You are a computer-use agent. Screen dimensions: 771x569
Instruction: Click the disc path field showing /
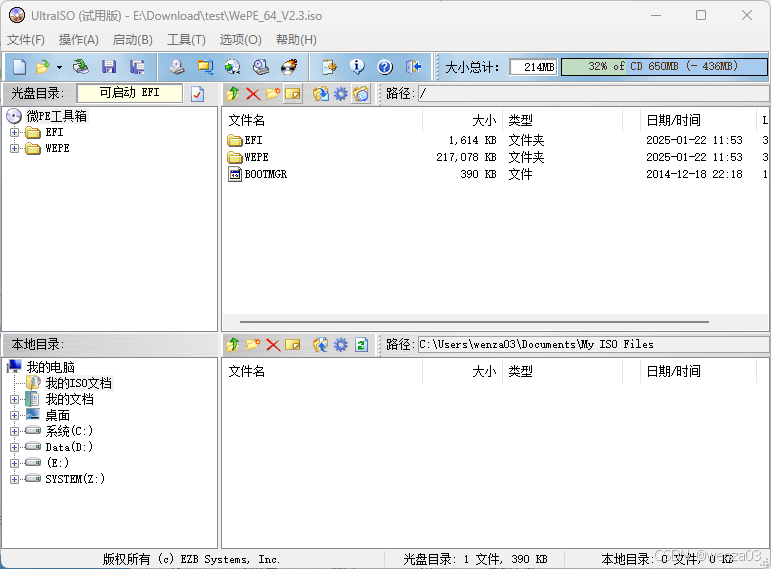(593, 93)
